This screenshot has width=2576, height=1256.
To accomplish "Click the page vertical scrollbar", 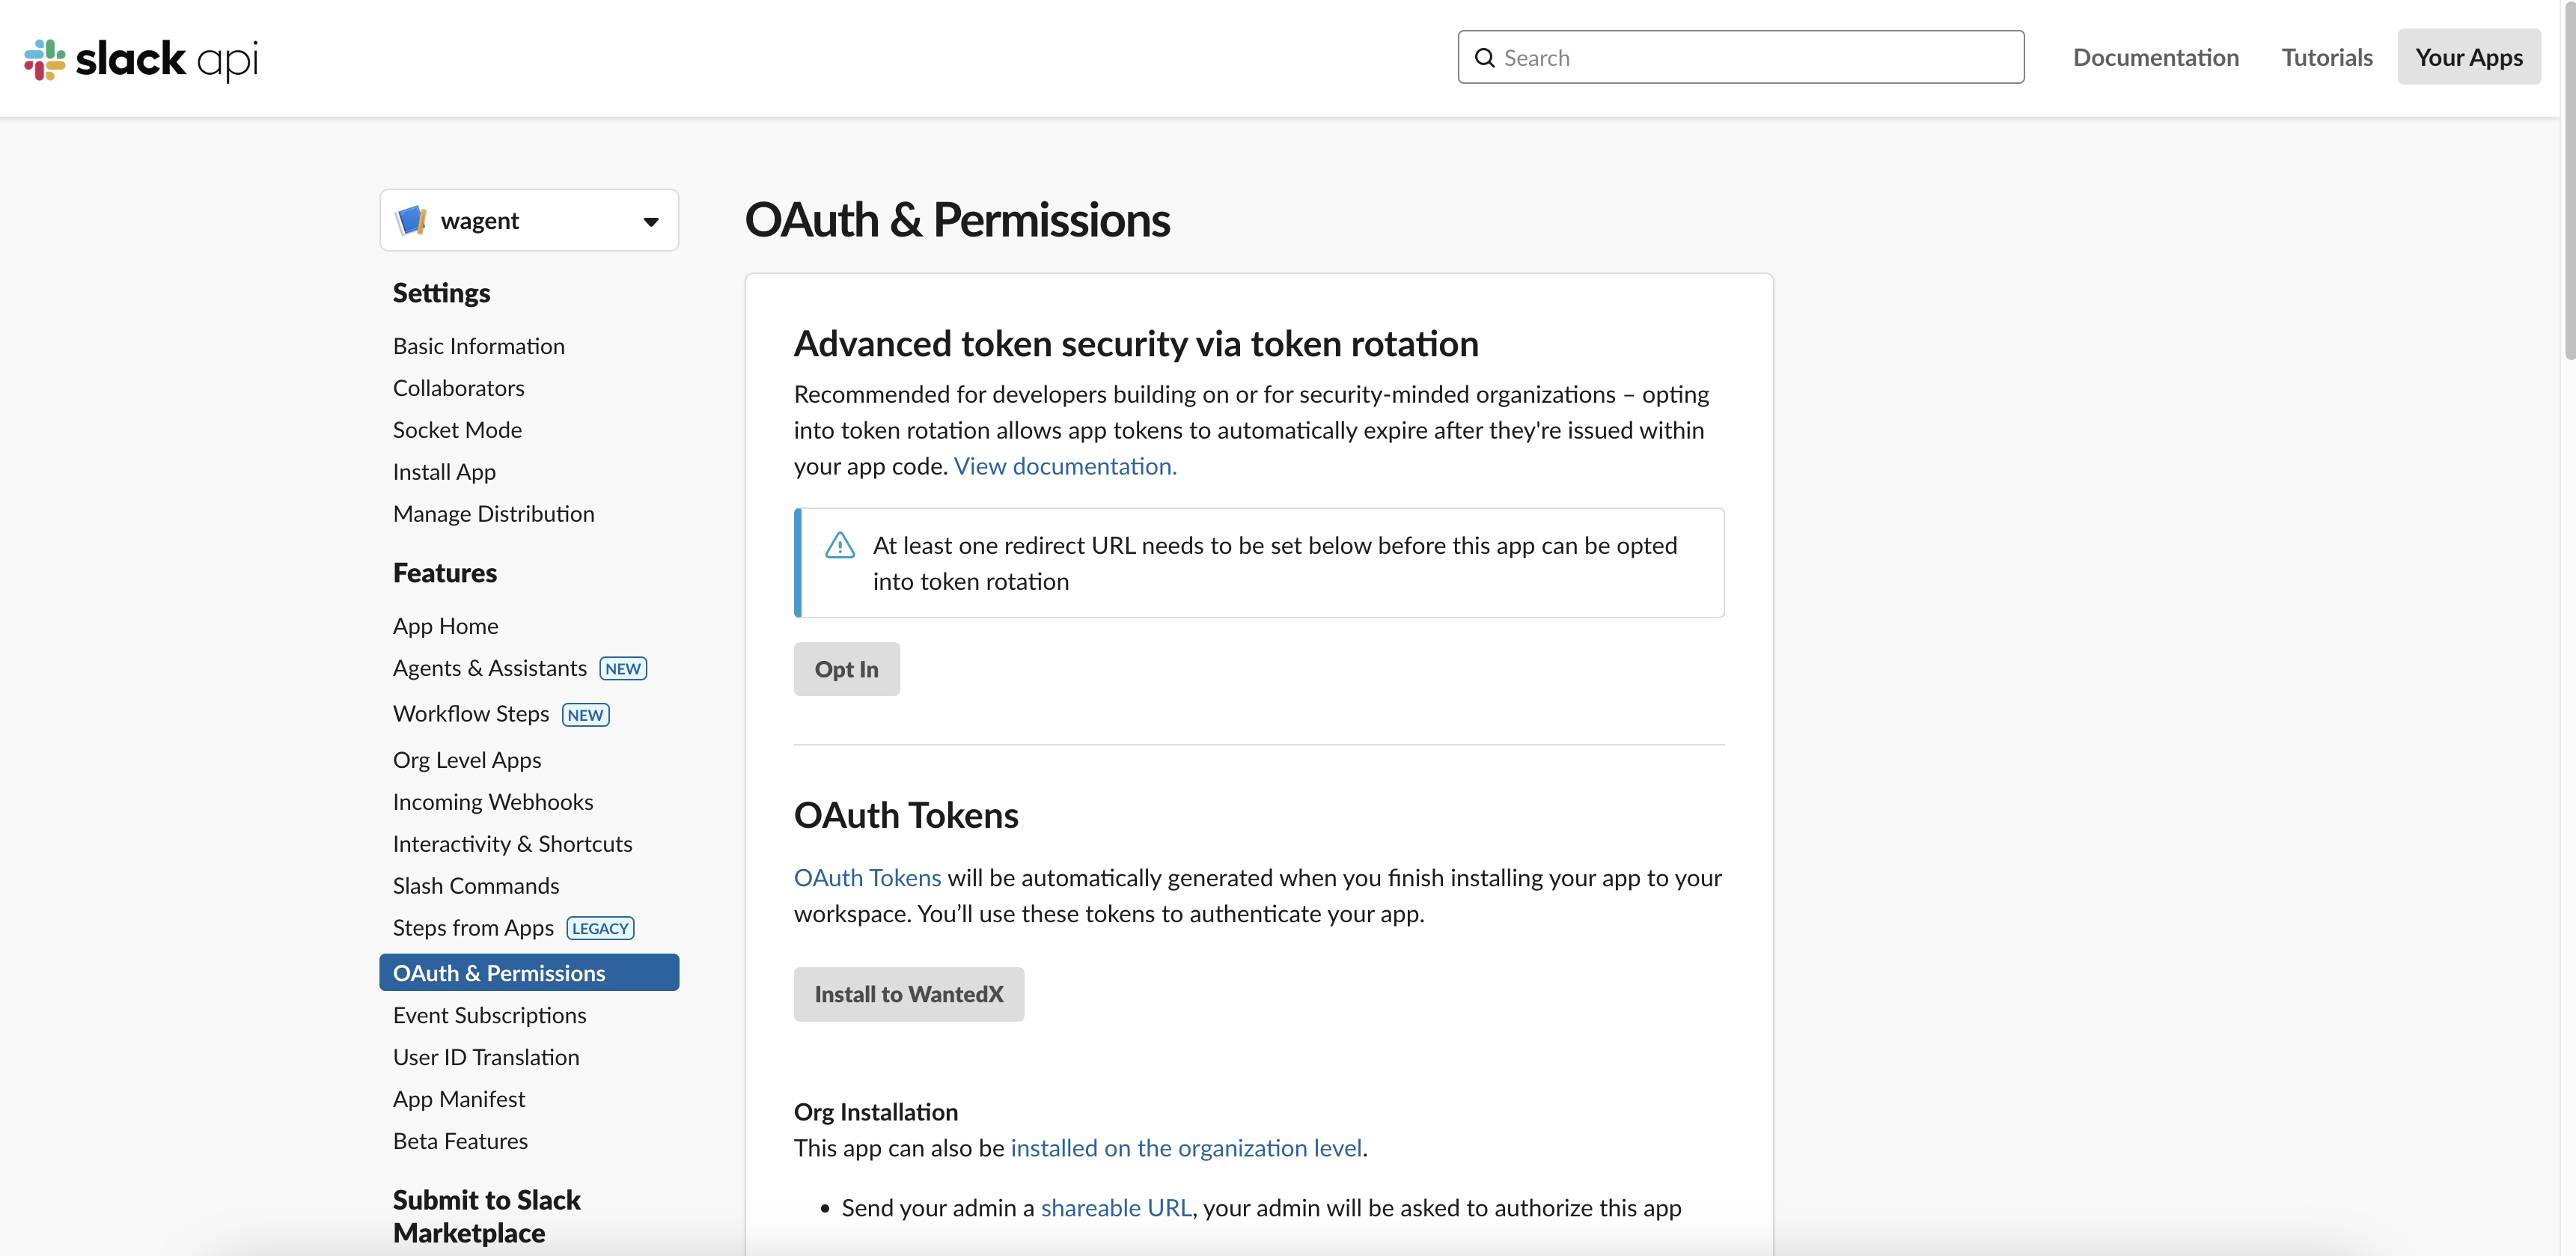I will click(x=2568, y=180).
